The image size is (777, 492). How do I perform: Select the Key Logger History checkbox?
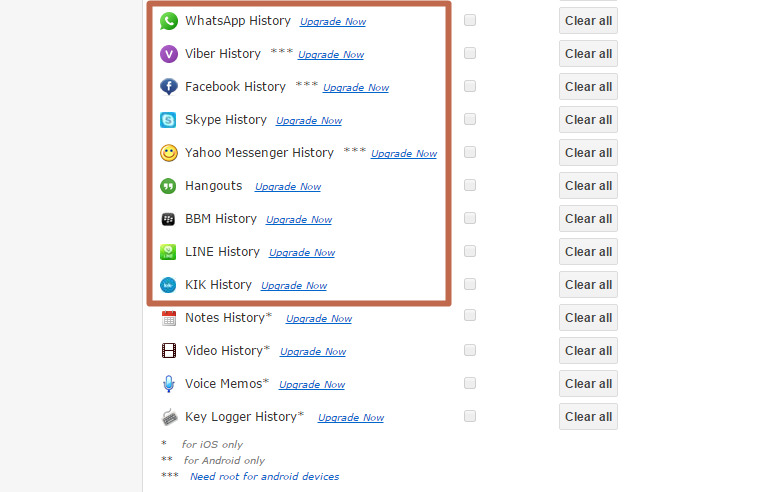coord(470,416)
